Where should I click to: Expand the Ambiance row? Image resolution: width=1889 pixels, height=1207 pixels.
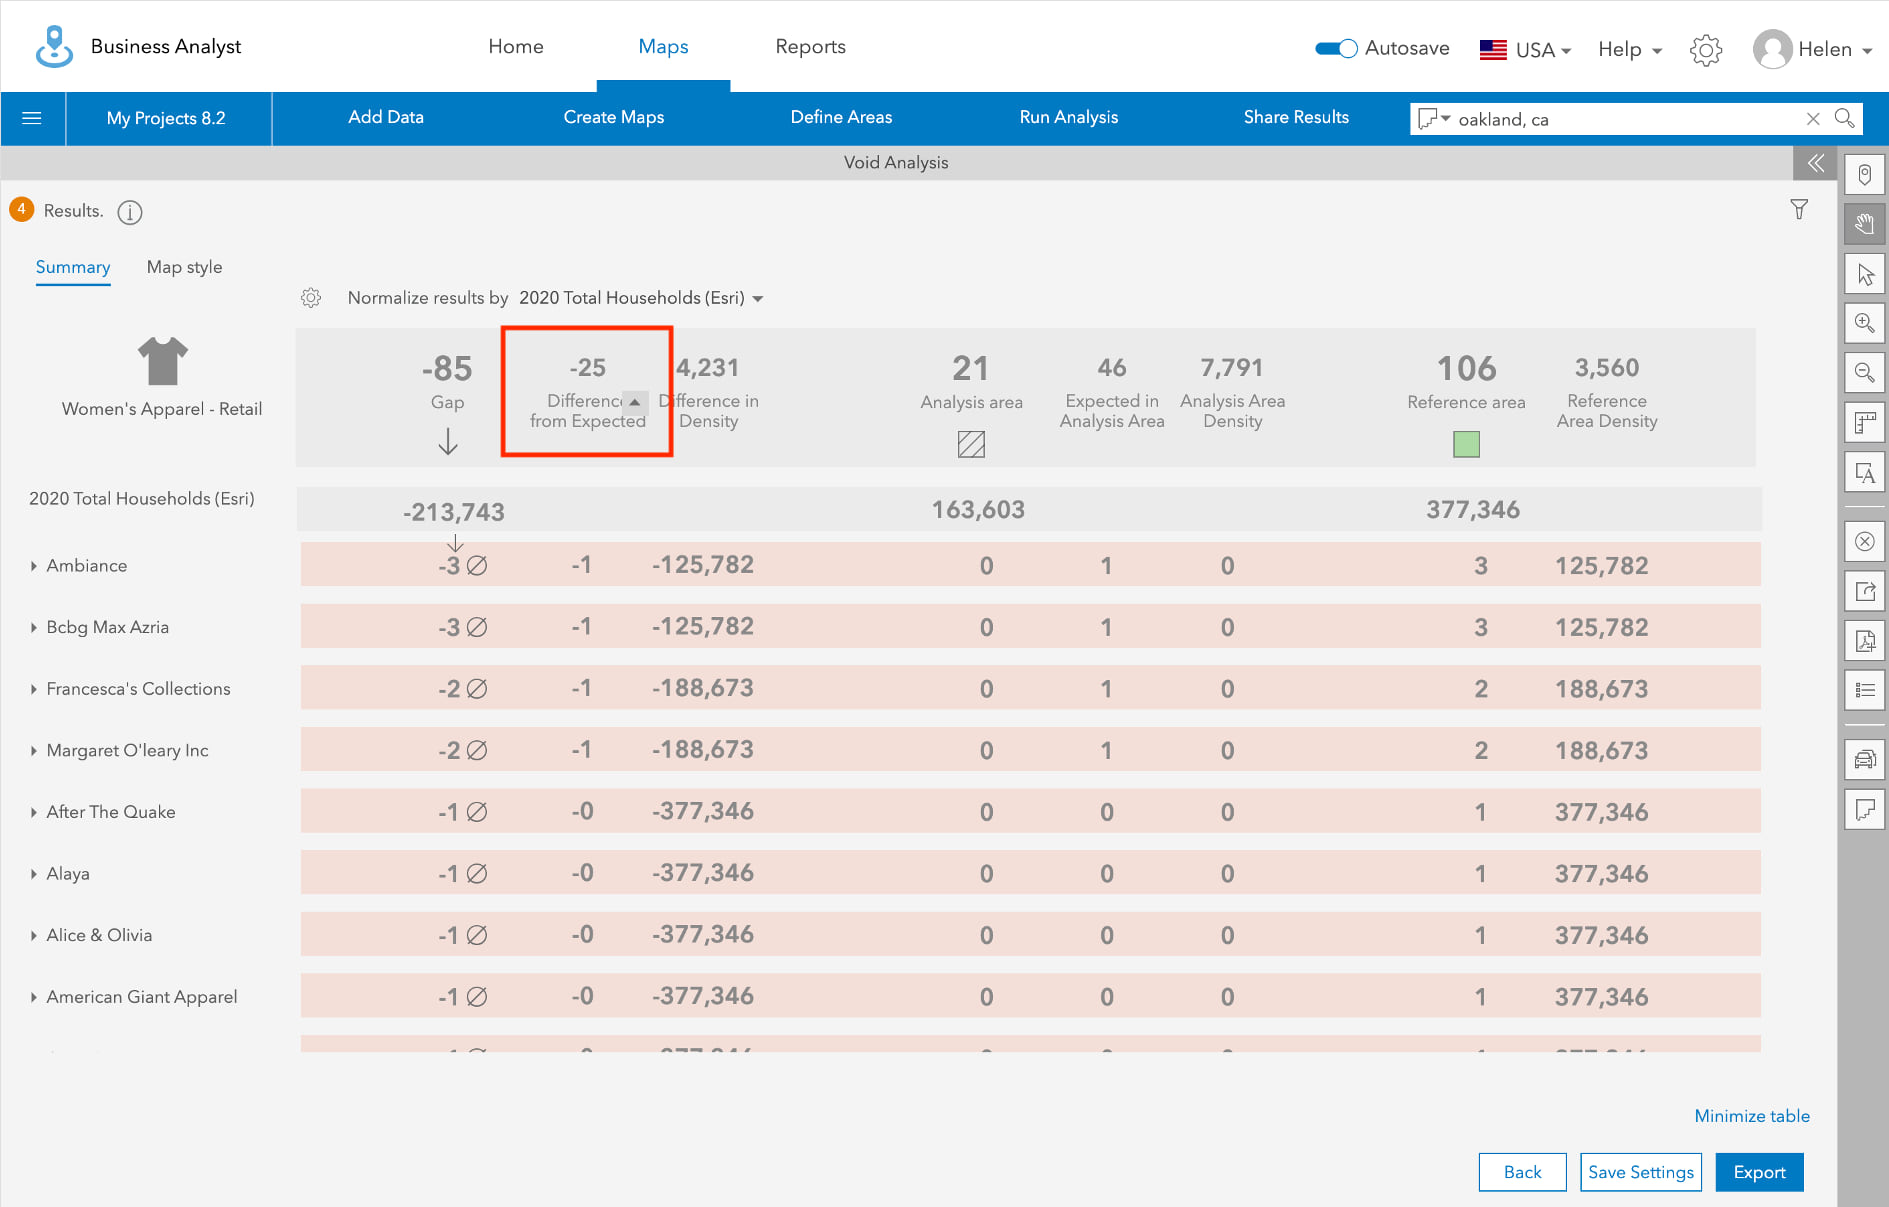click(34, 566)
